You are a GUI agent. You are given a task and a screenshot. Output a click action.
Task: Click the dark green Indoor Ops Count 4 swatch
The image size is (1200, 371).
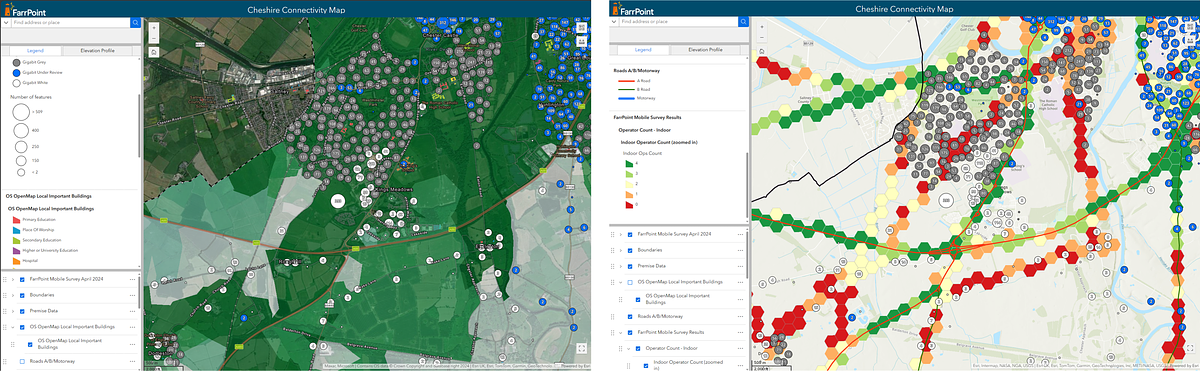tap(630, 164)
